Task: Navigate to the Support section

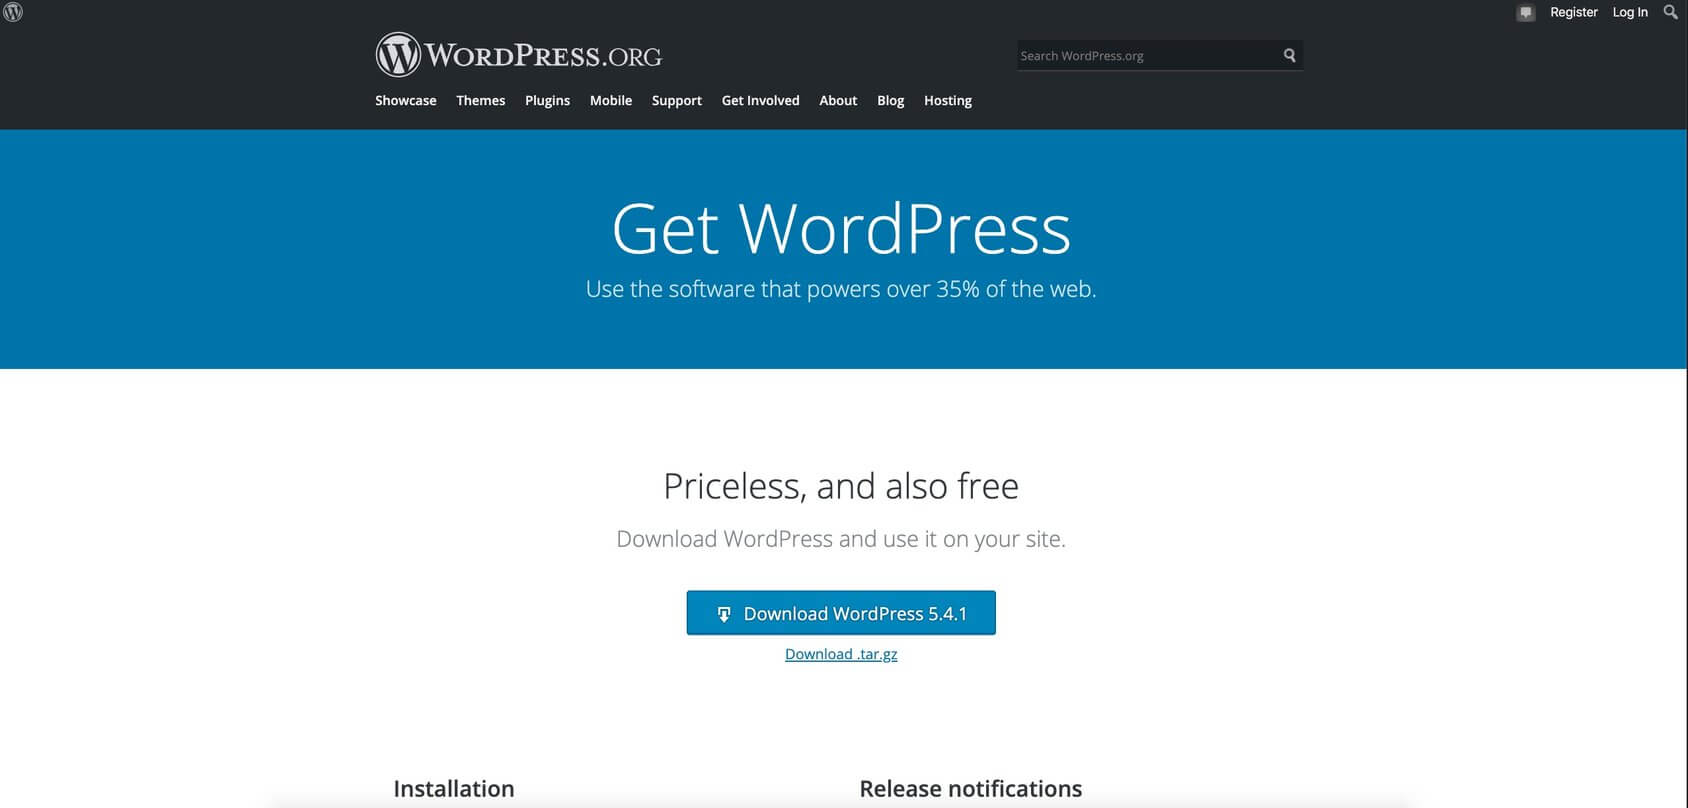Action: point(676,100)
